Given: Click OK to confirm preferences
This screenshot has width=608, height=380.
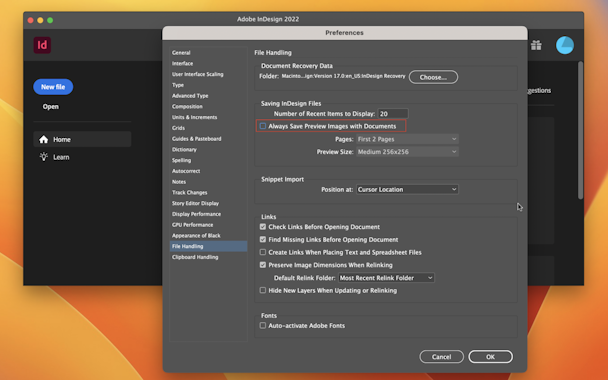Looking at the screenshot, I should [491, 357].
